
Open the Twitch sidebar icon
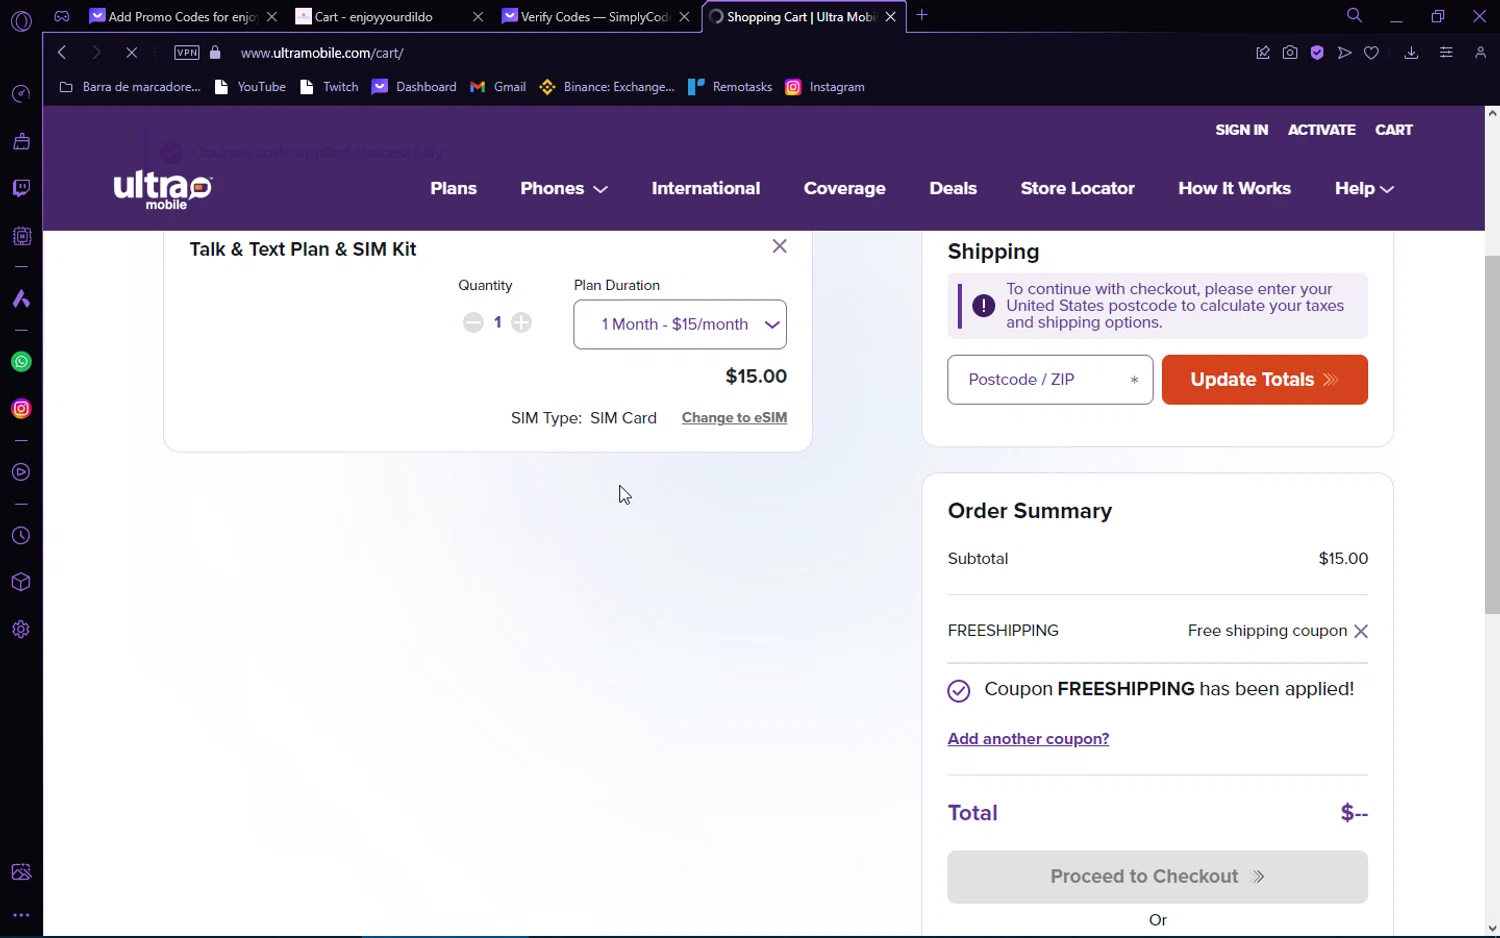click(x=21, y=188)
